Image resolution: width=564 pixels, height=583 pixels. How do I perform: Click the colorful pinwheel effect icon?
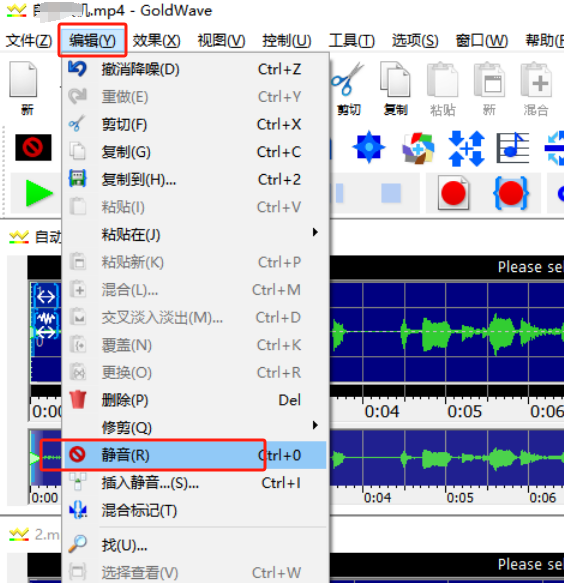[x=418, y=148]
